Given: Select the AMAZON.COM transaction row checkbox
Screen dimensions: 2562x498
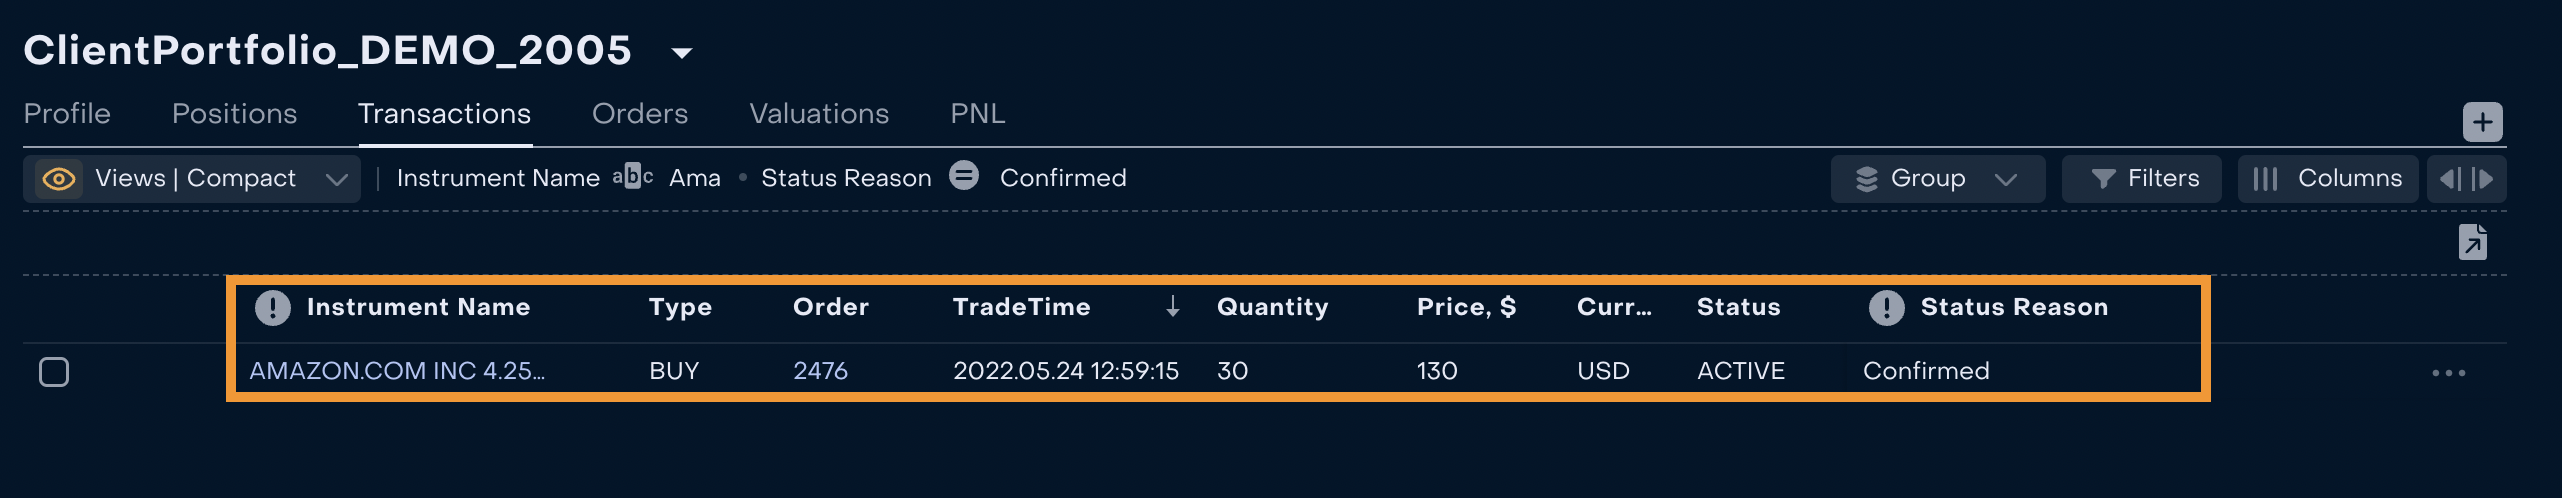Looking at the screenshot, I should tap(54, 372).
